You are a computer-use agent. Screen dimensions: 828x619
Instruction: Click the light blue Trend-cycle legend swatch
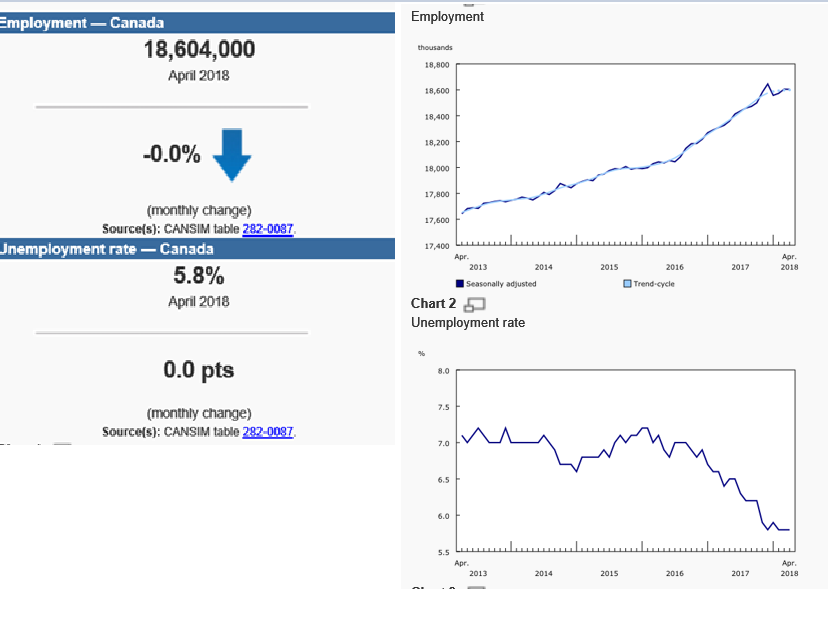pos(627,284)
